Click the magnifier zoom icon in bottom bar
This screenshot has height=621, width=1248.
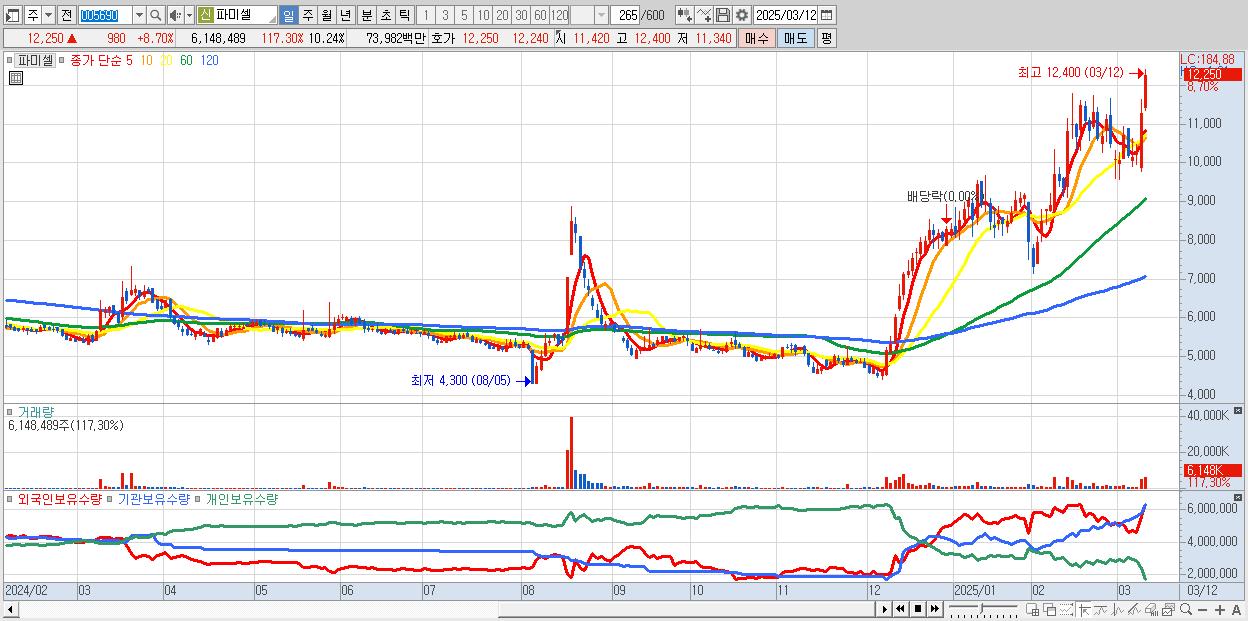tap(1186, 609)
